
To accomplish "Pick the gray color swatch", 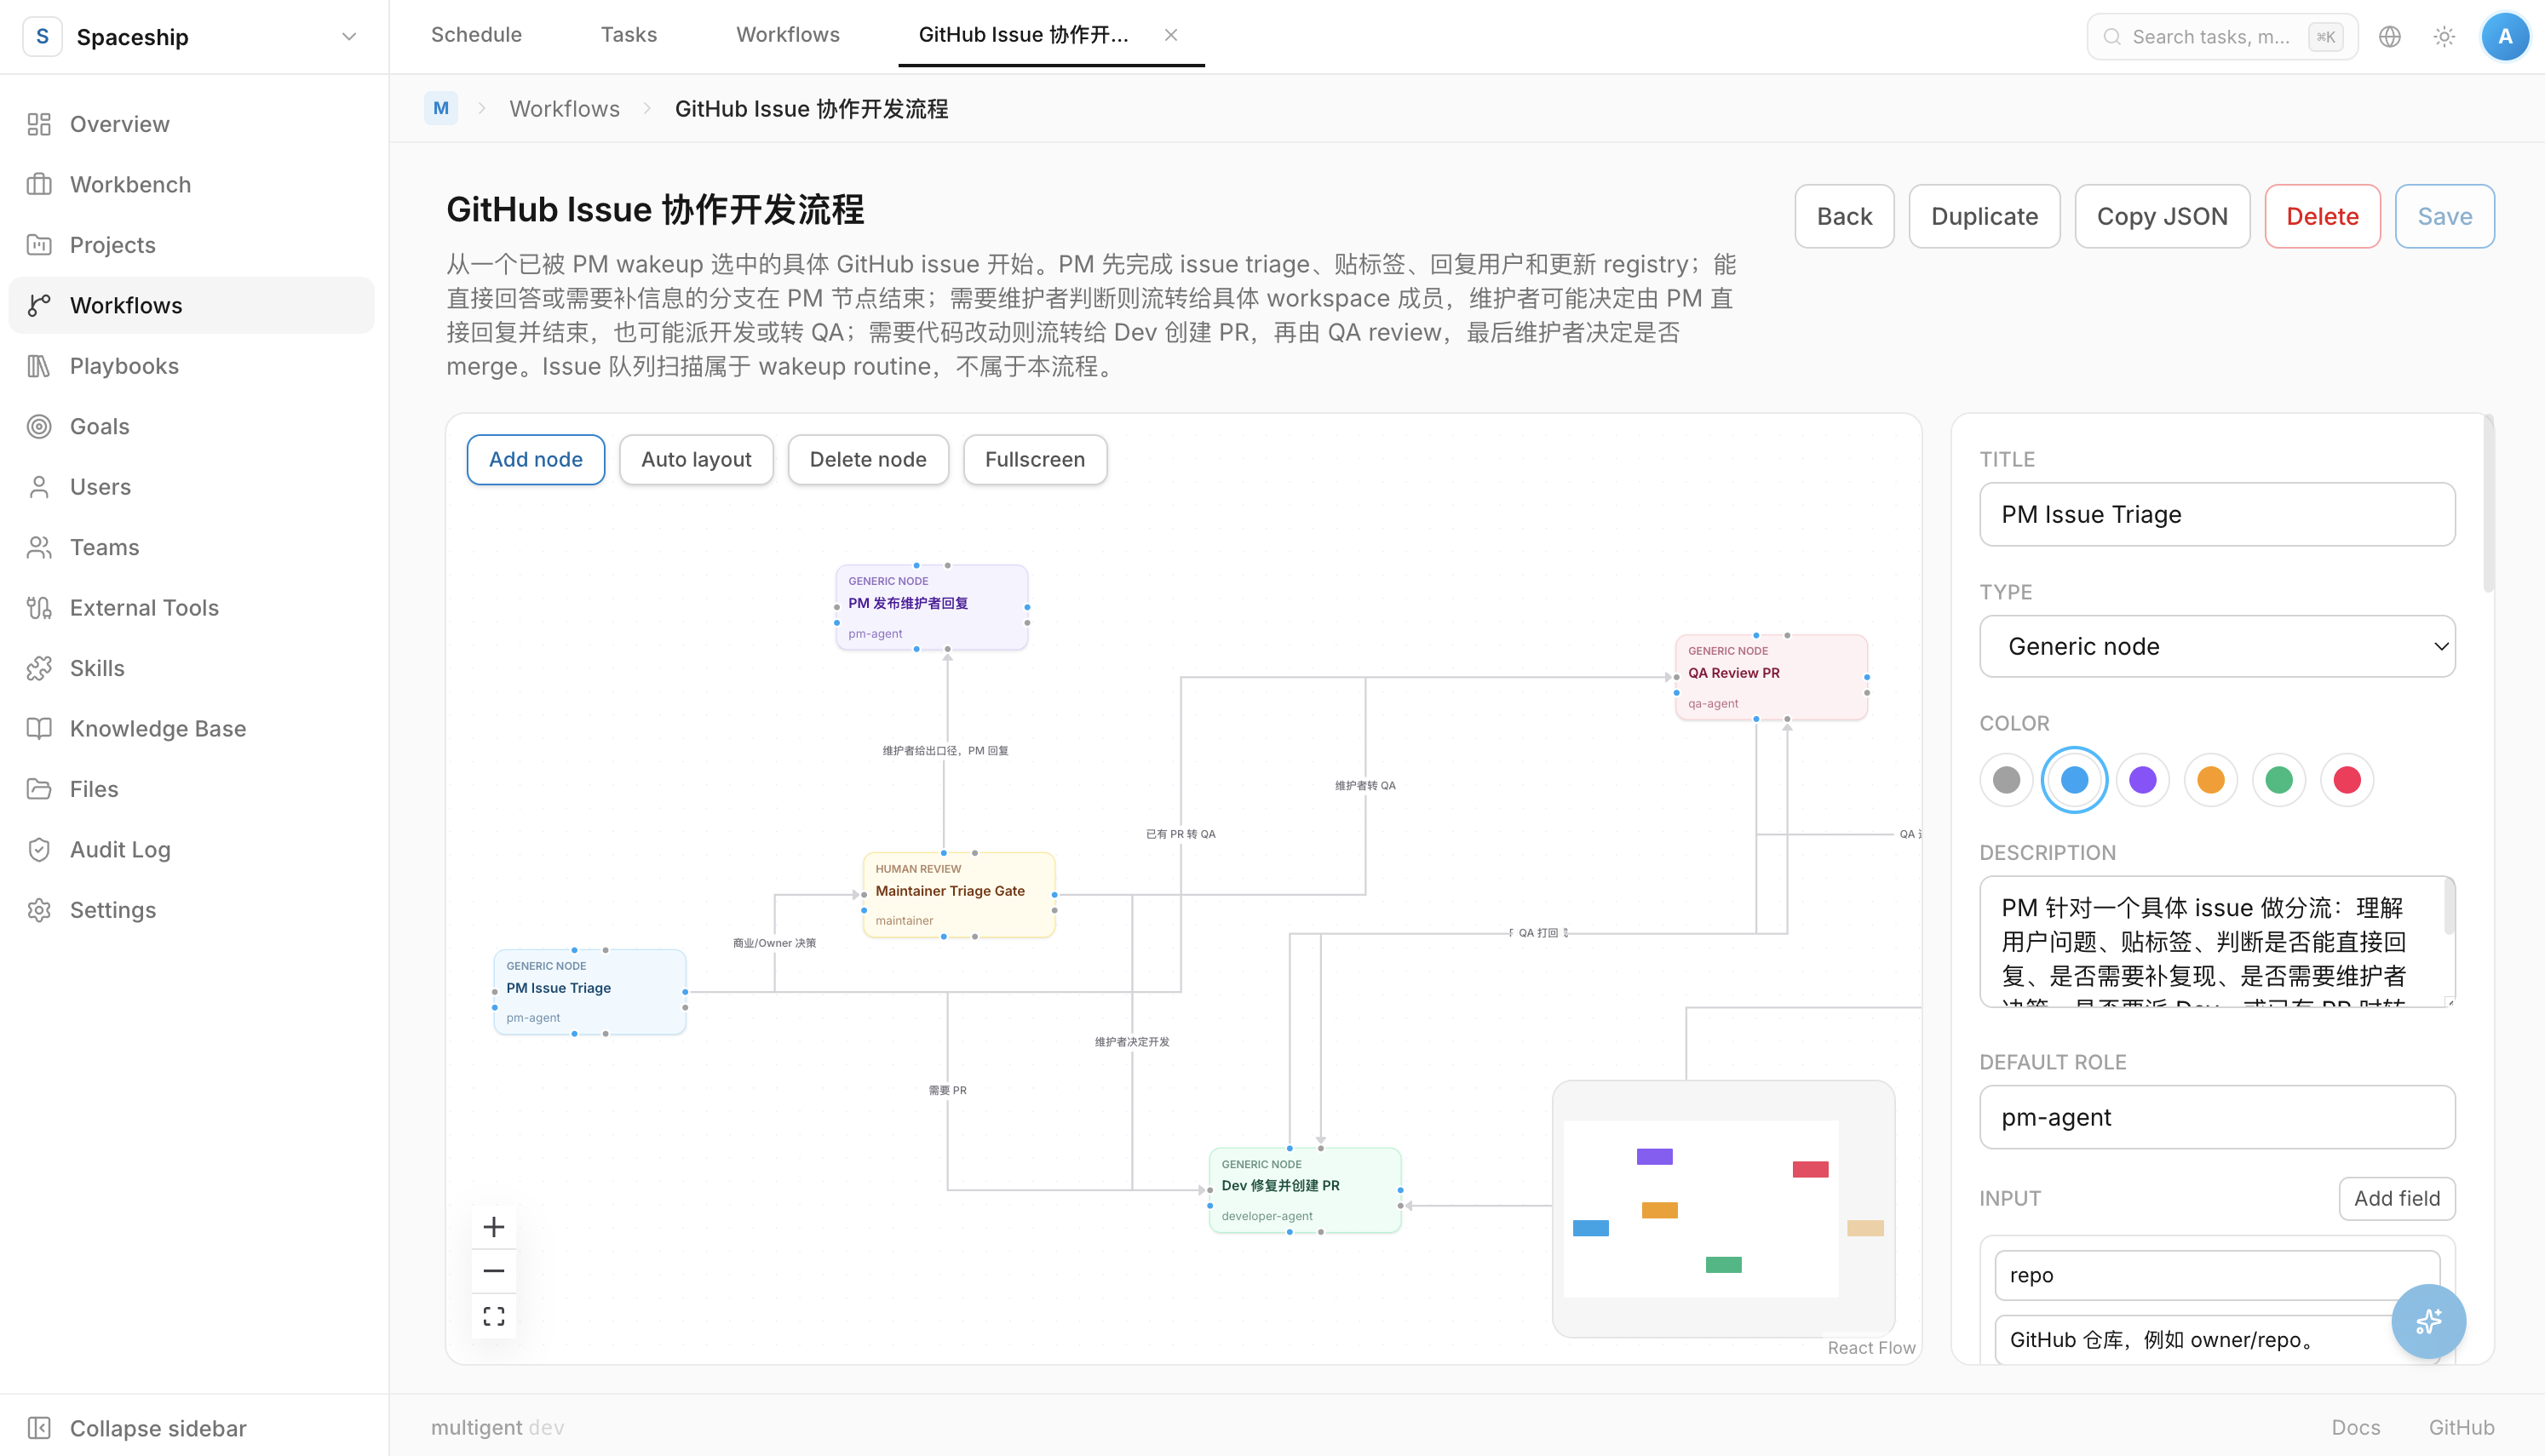I will coord(2006,780).
